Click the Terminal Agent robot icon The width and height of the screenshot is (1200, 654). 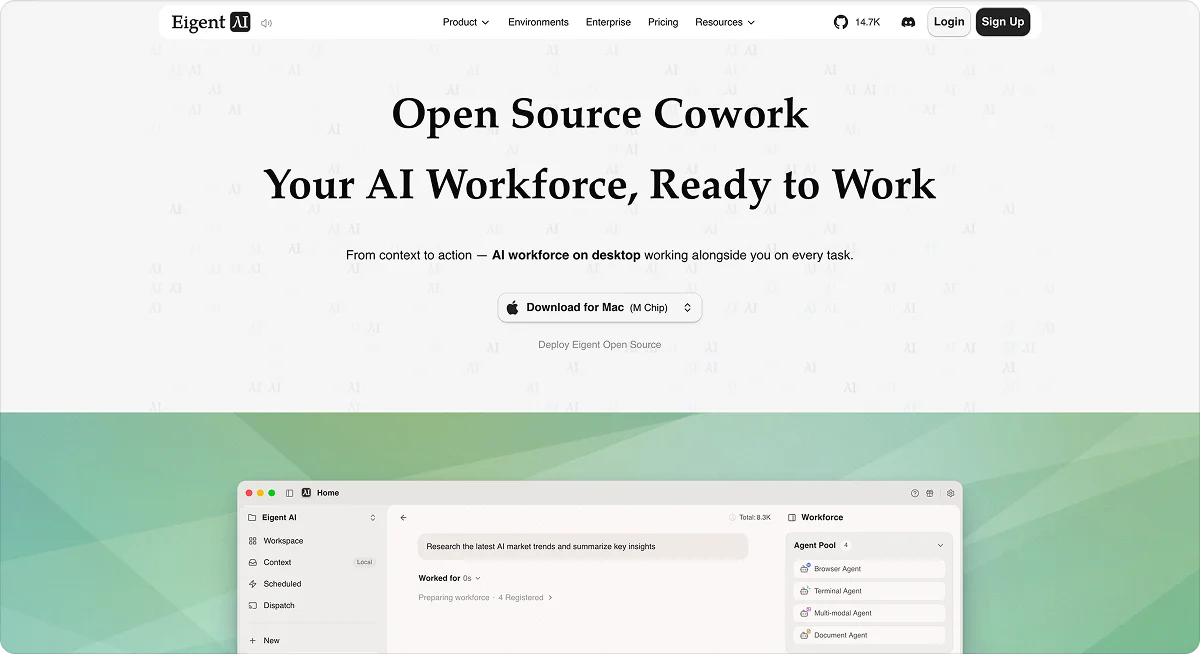coord(805,591)
